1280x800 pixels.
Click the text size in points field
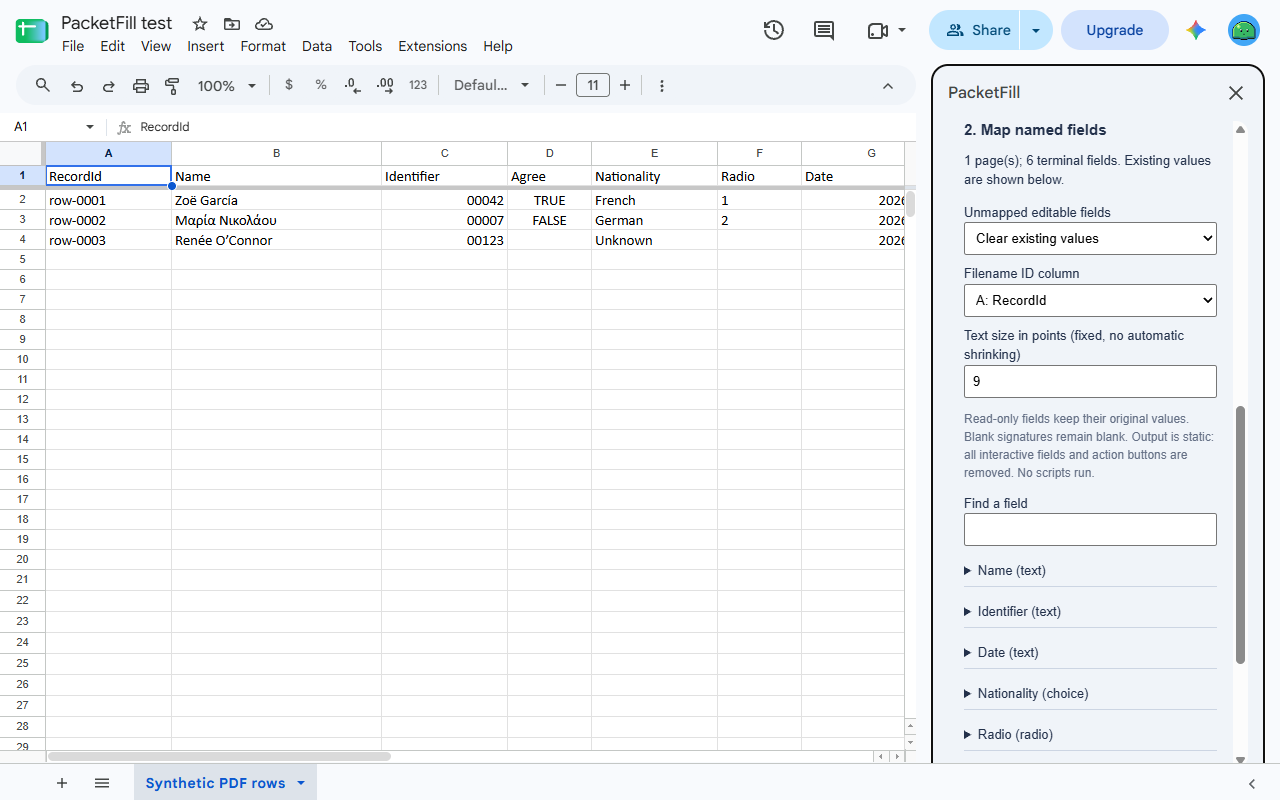[x=1090, y=381]
